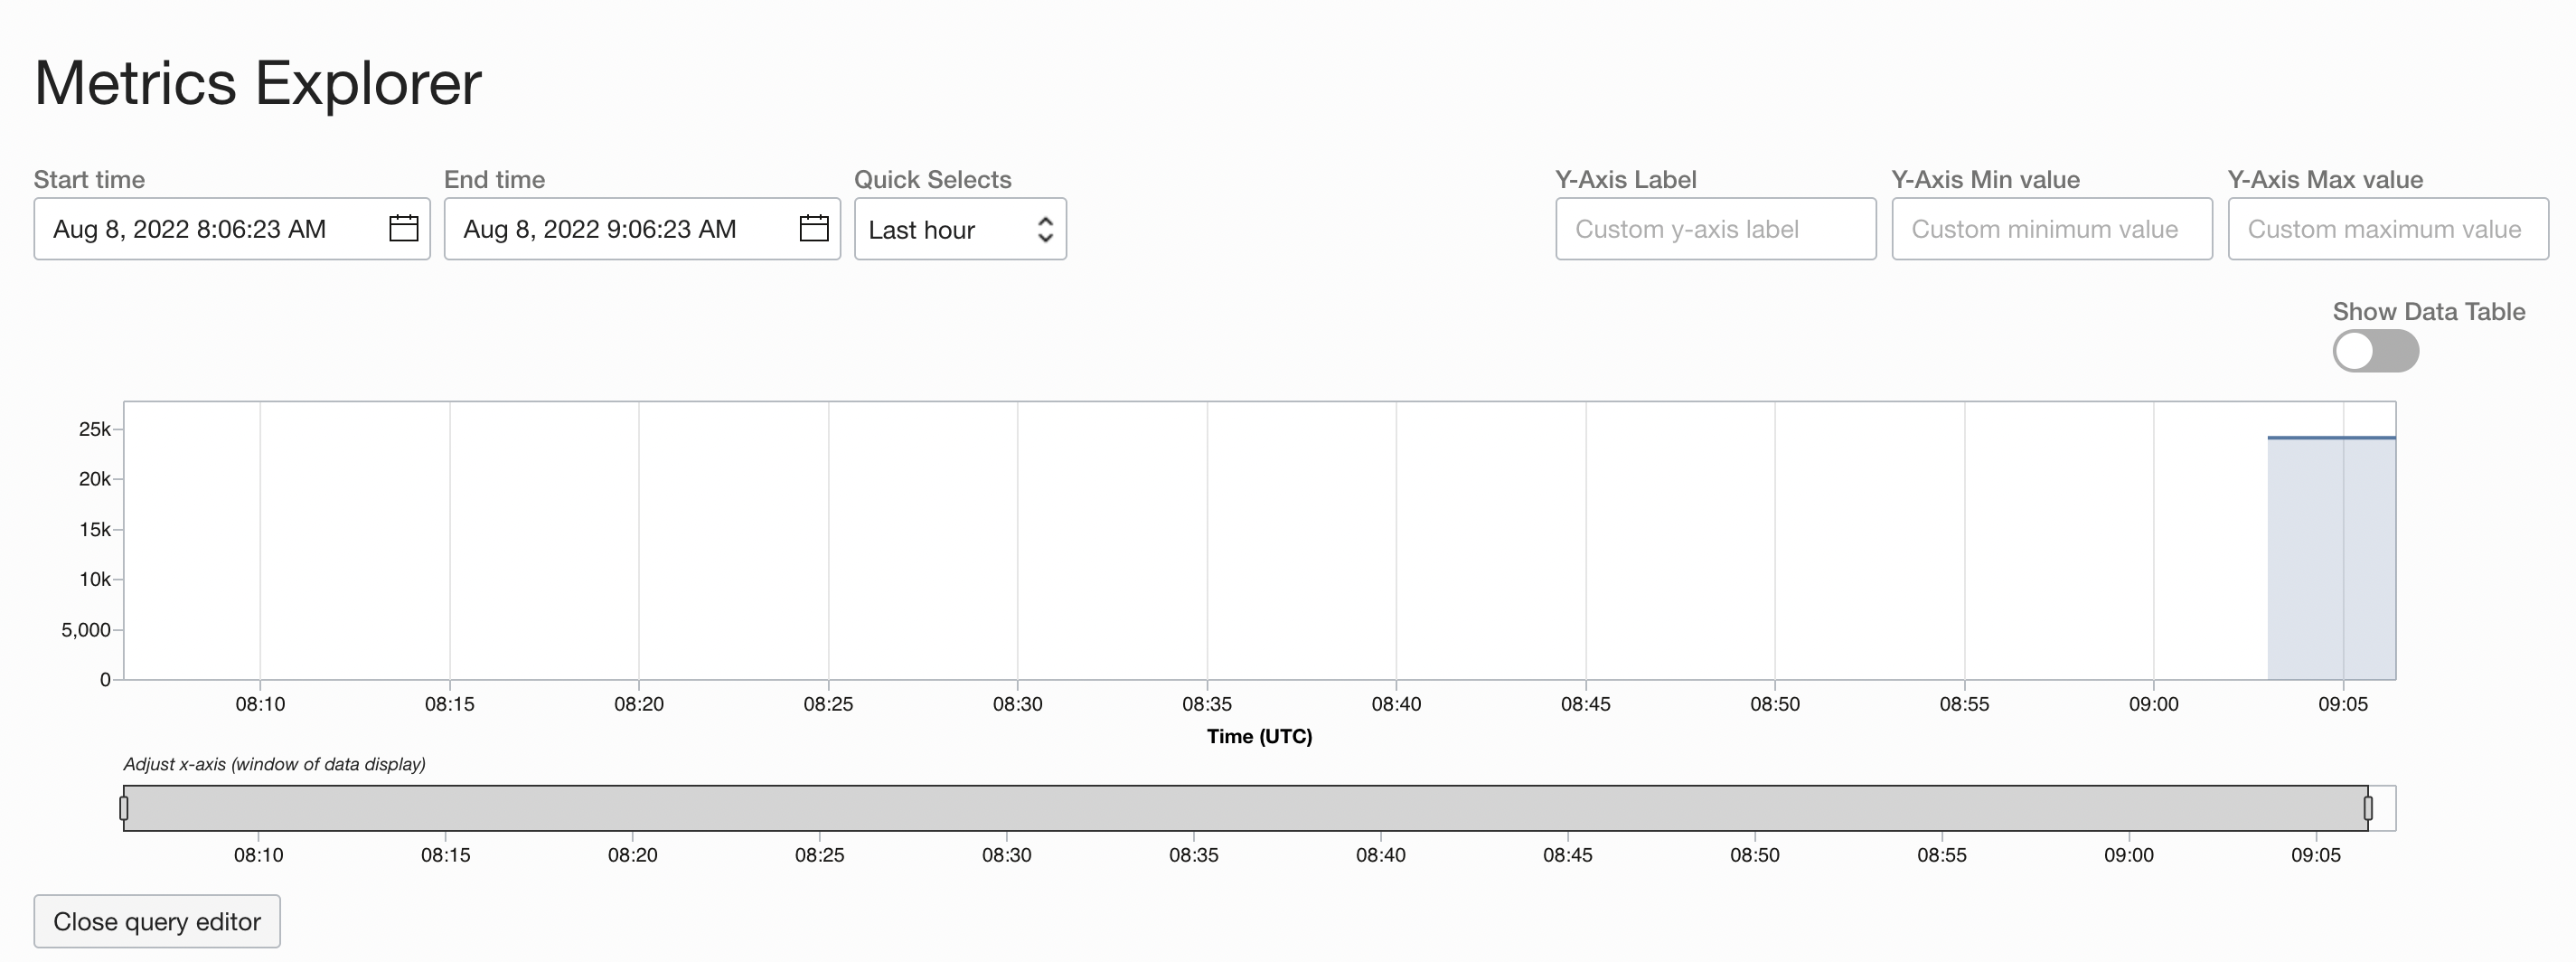Click the '25k' y-axis label
The image size is (2576, 962).
coord(95,429)
